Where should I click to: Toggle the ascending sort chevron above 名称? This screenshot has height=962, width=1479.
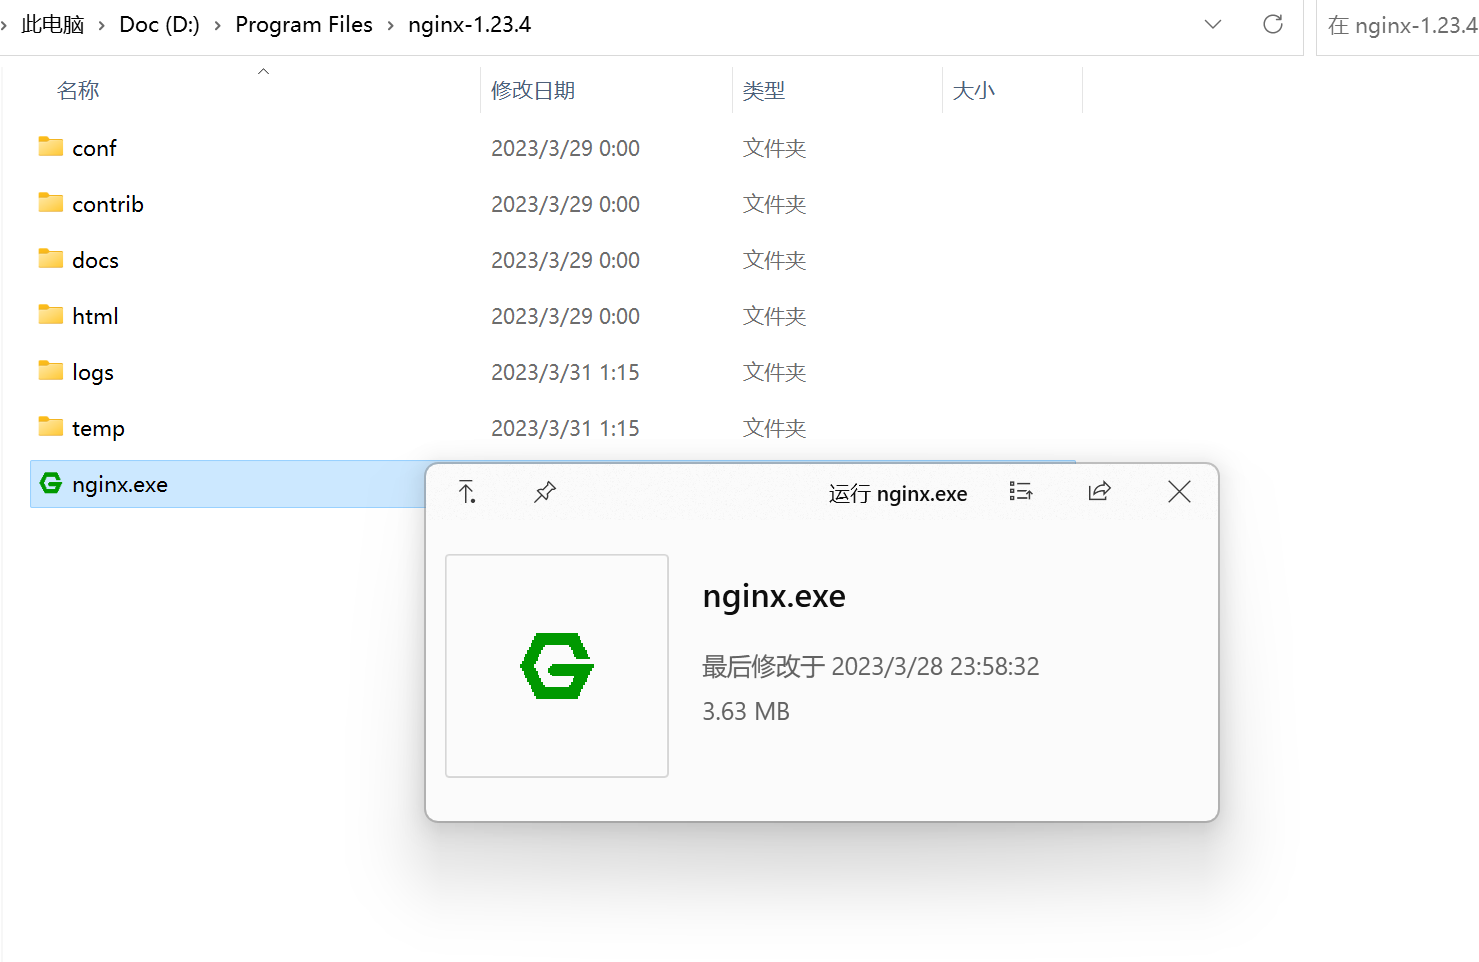point(263,70)
